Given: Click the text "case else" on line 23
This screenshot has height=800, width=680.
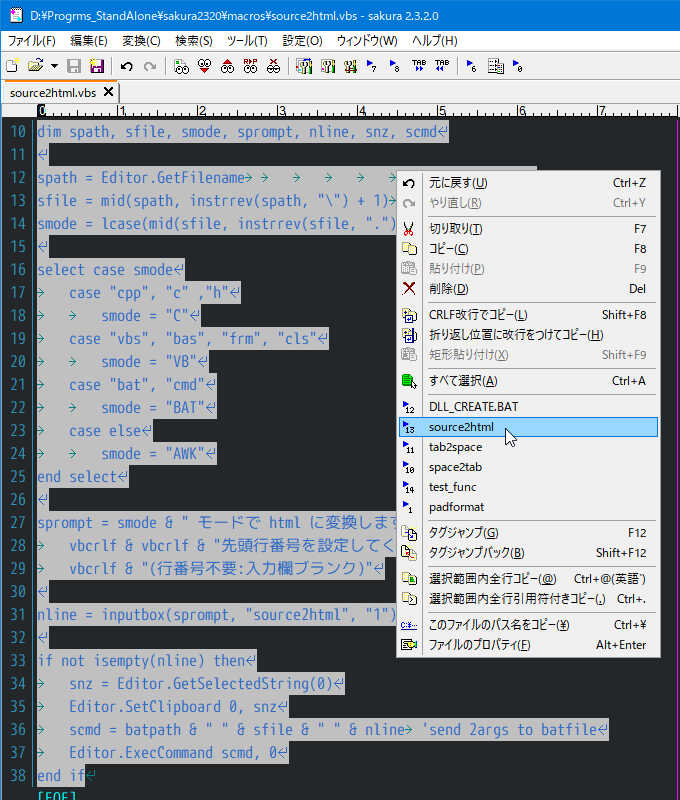Looking at the screenshot, I should pyautogui.click(x=105, y=431).
